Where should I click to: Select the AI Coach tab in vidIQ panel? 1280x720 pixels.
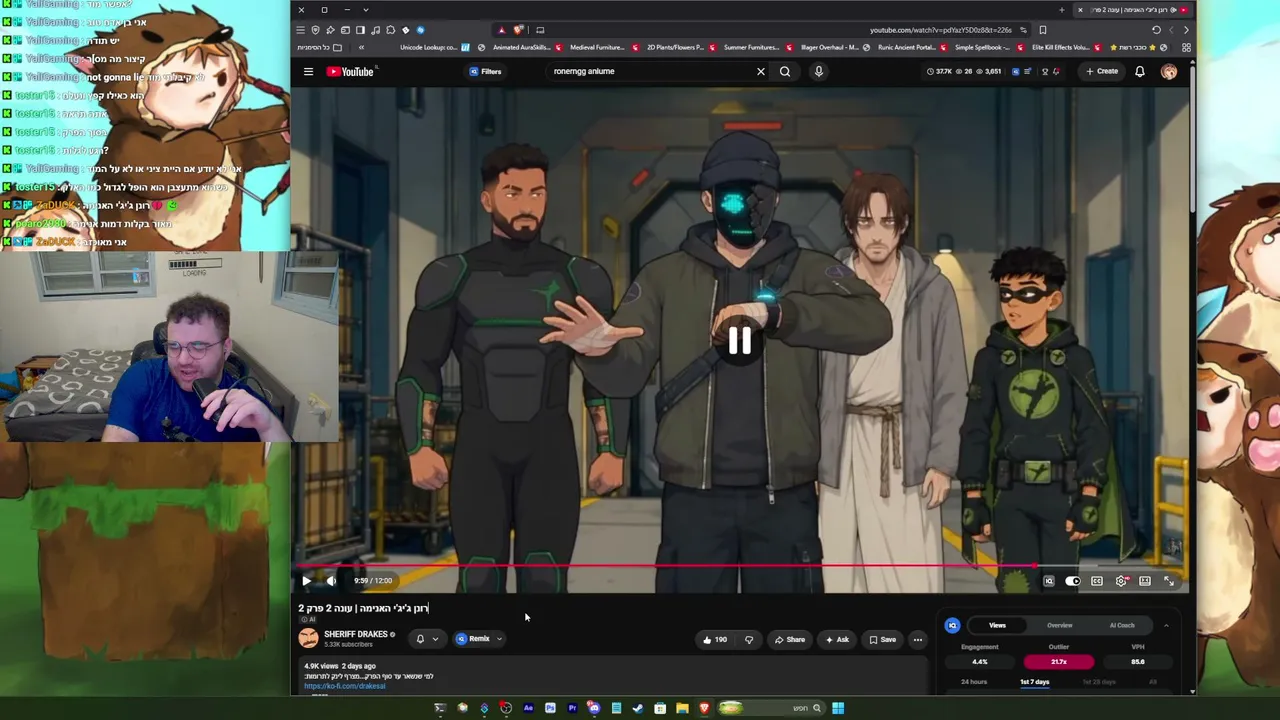tap(1122, 626)
